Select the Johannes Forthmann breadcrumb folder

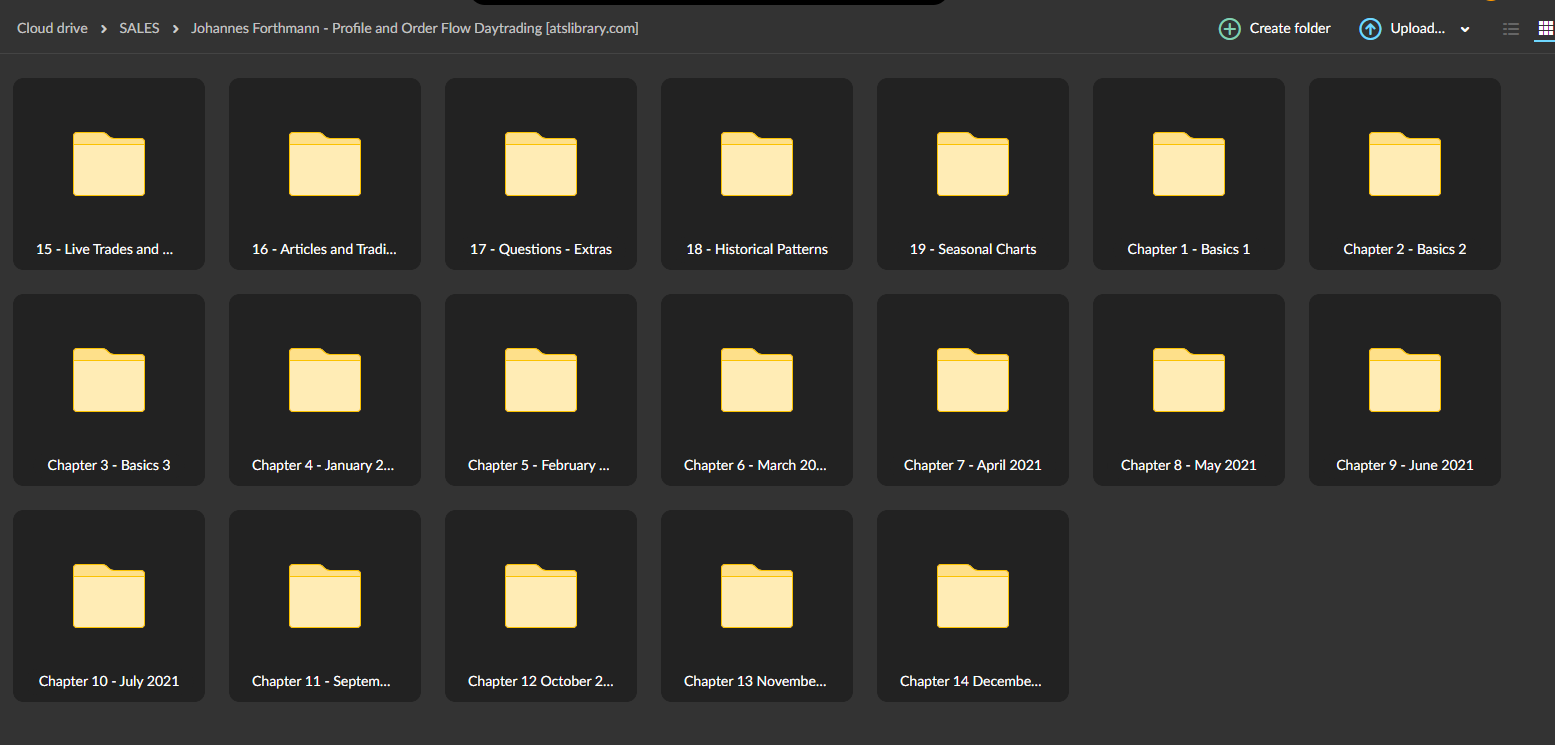(x=414, y=28)
